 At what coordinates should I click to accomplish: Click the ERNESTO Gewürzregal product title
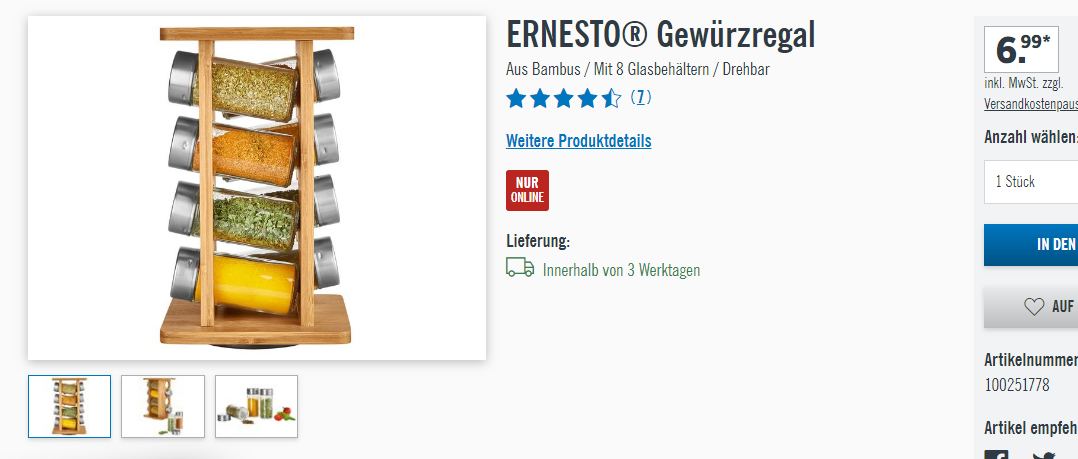(660, 34)
